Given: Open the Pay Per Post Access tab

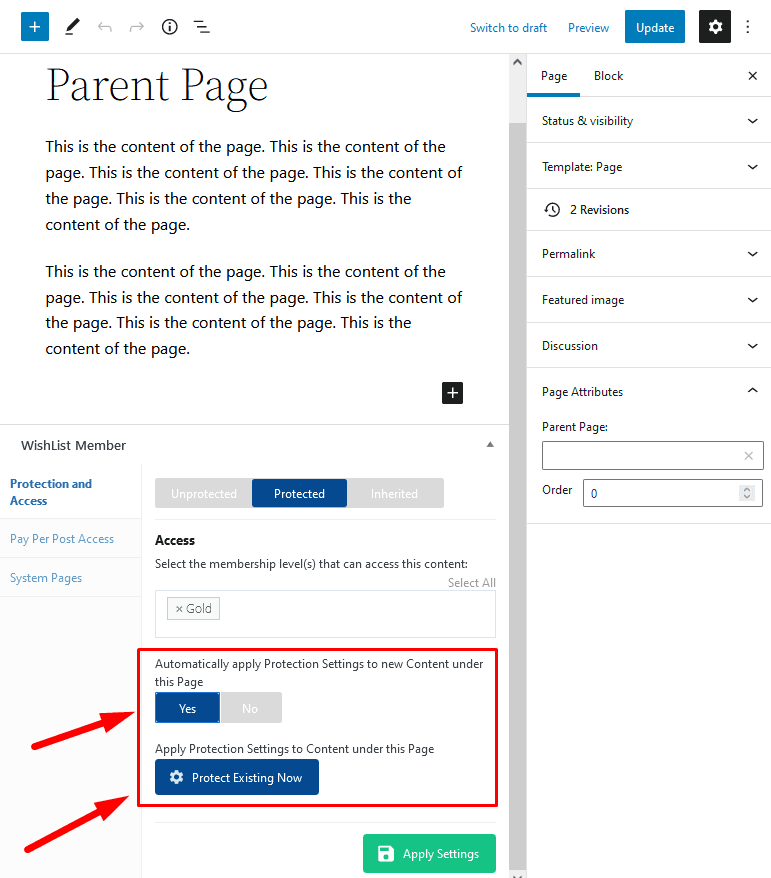Looking at the screenshot, I should pos(62,539).
